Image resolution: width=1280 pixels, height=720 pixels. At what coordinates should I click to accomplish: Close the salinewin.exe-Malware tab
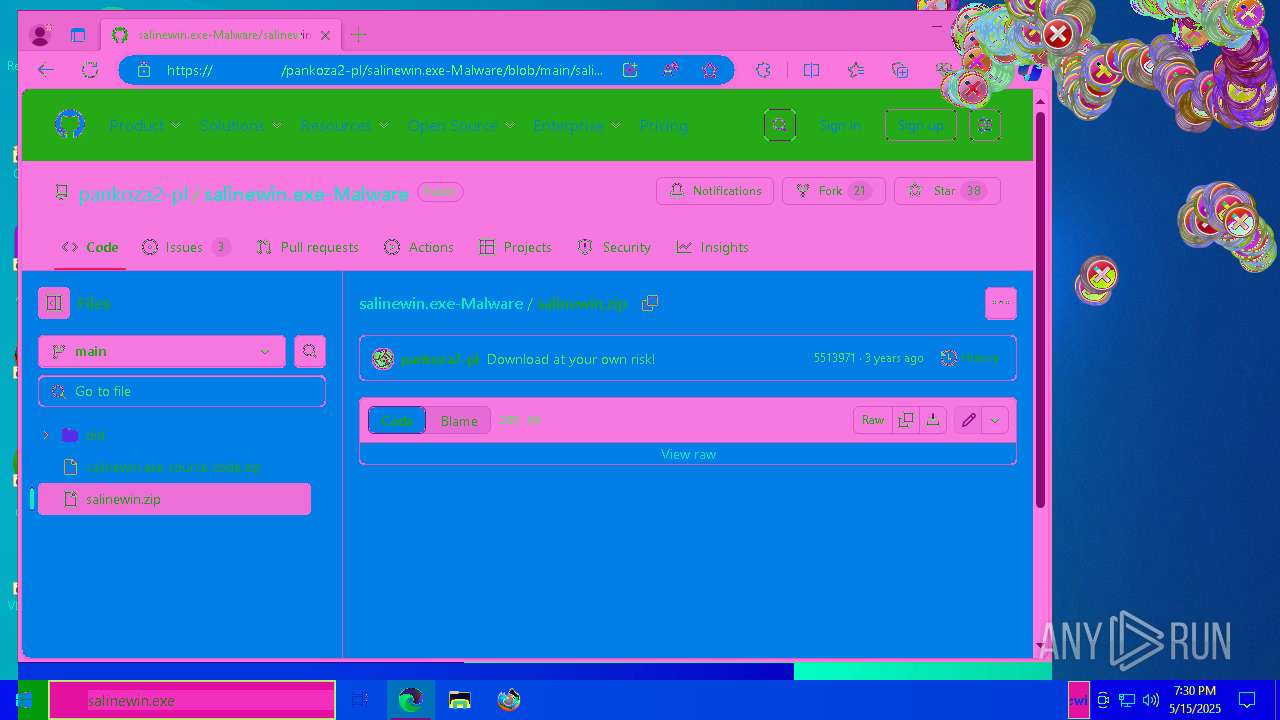click(x=325, y=35)
